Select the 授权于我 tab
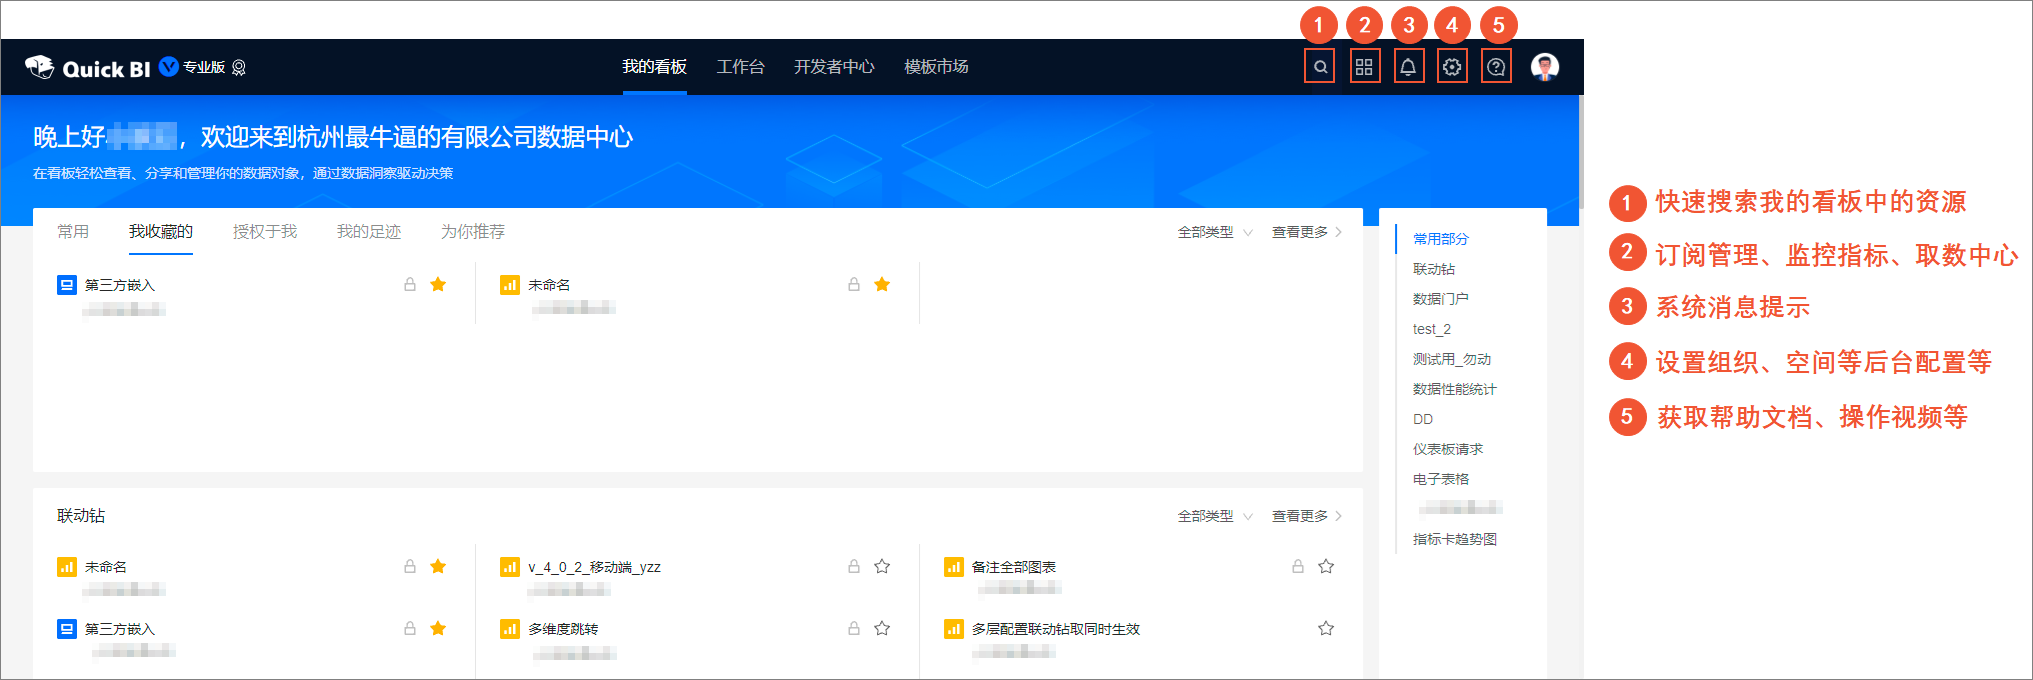 (265, 232)
